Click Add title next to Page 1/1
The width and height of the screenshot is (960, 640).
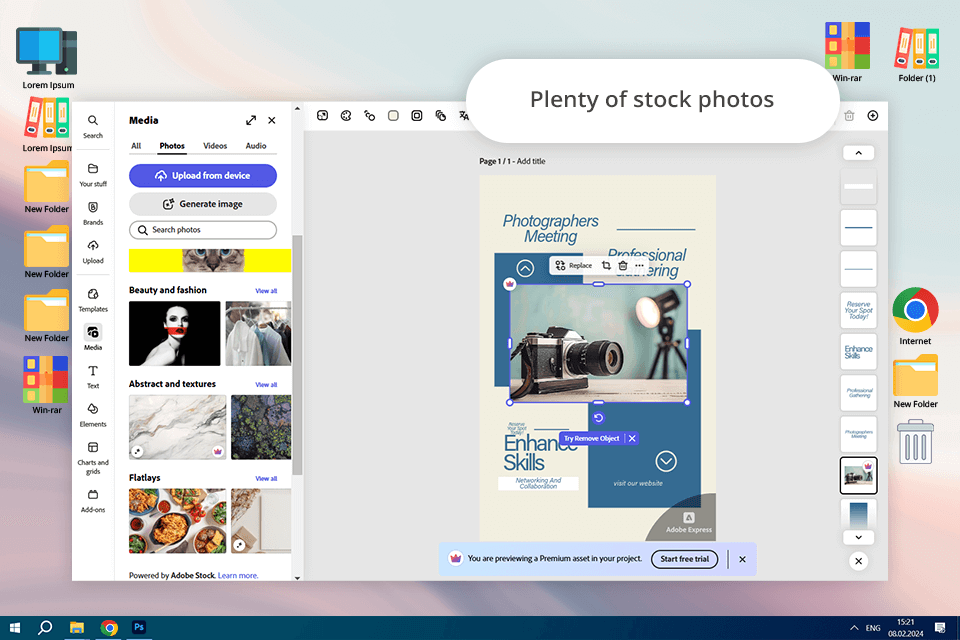[531, 161]
